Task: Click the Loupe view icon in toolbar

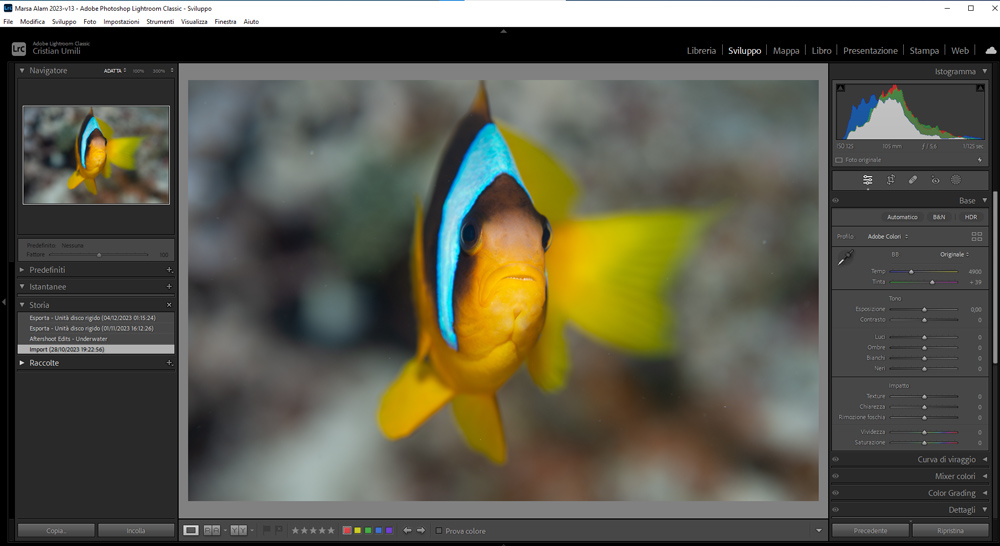Action: coord(191,530)
